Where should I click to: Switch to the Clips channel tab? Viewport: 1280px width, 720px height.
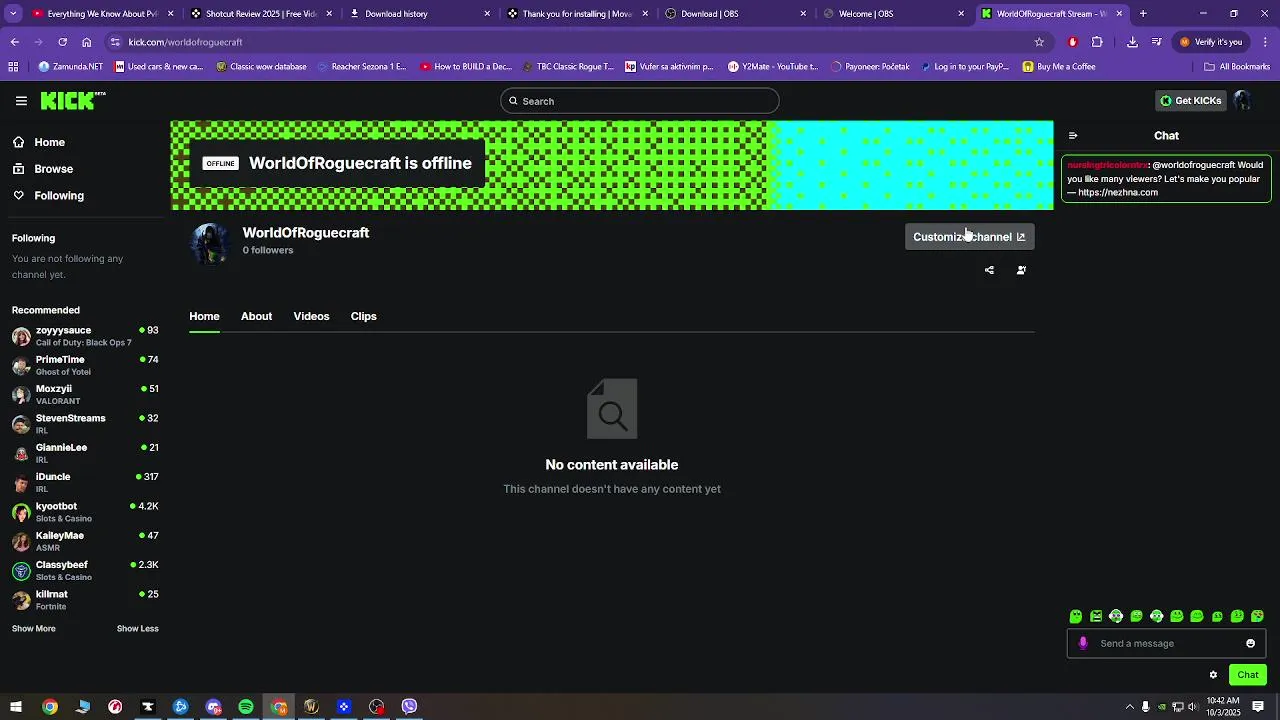[x=363, y=316]
